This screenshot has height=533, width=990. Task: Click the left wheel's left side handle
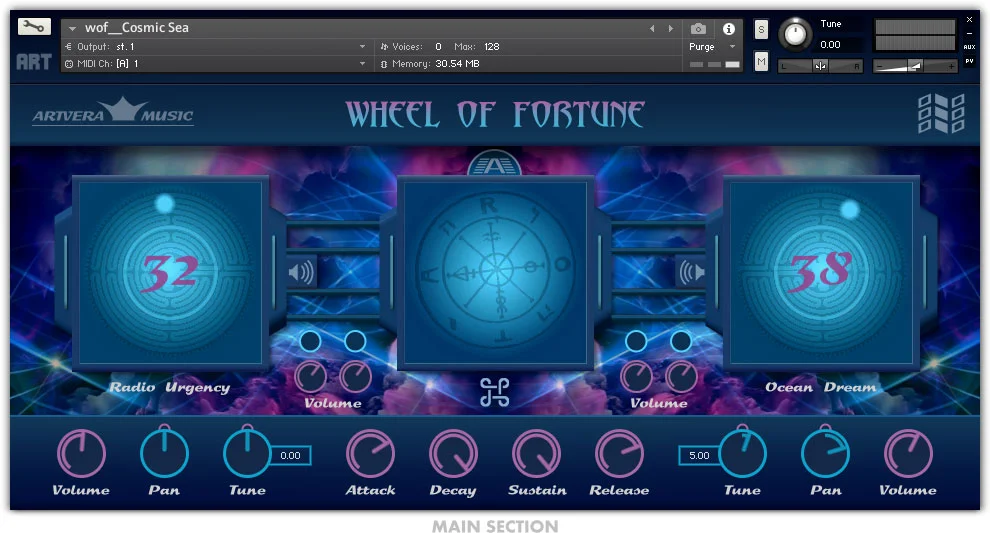click(66, 272)
